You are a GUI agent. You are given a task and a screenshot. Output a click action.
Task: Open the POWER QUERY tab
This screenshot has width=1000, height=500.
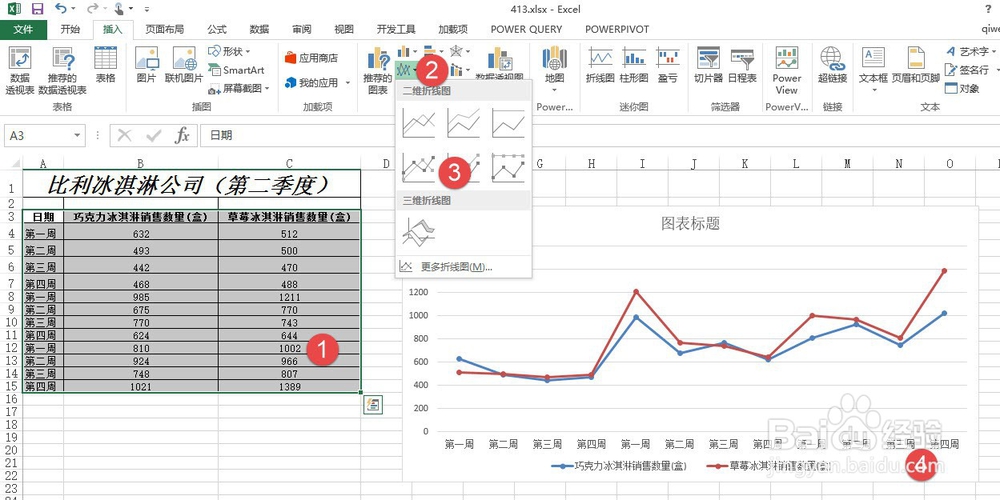tap(526, 29)
